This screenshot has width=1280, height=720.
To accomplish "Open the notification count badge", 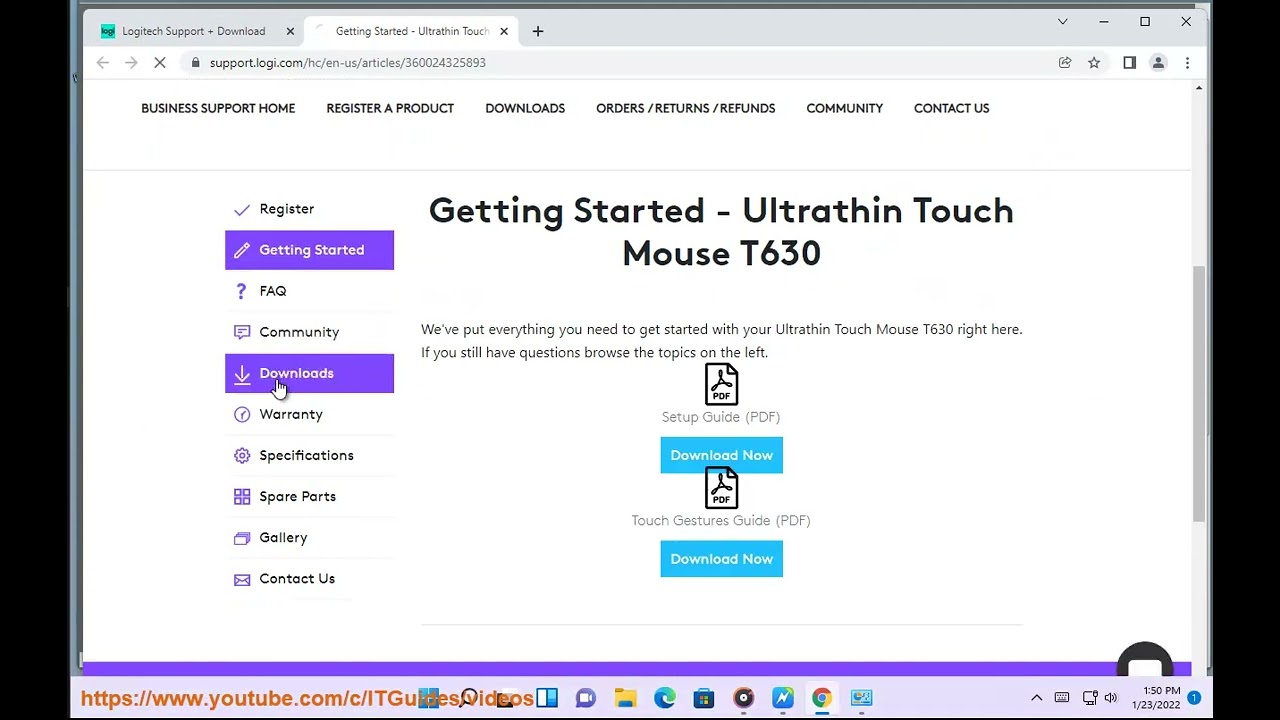I will point(1194,698).
